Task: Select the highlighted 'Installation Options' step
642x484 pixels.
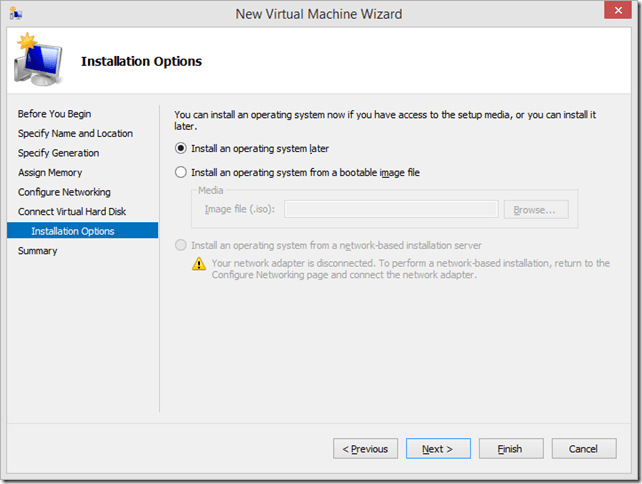Action: pos(72,231)
